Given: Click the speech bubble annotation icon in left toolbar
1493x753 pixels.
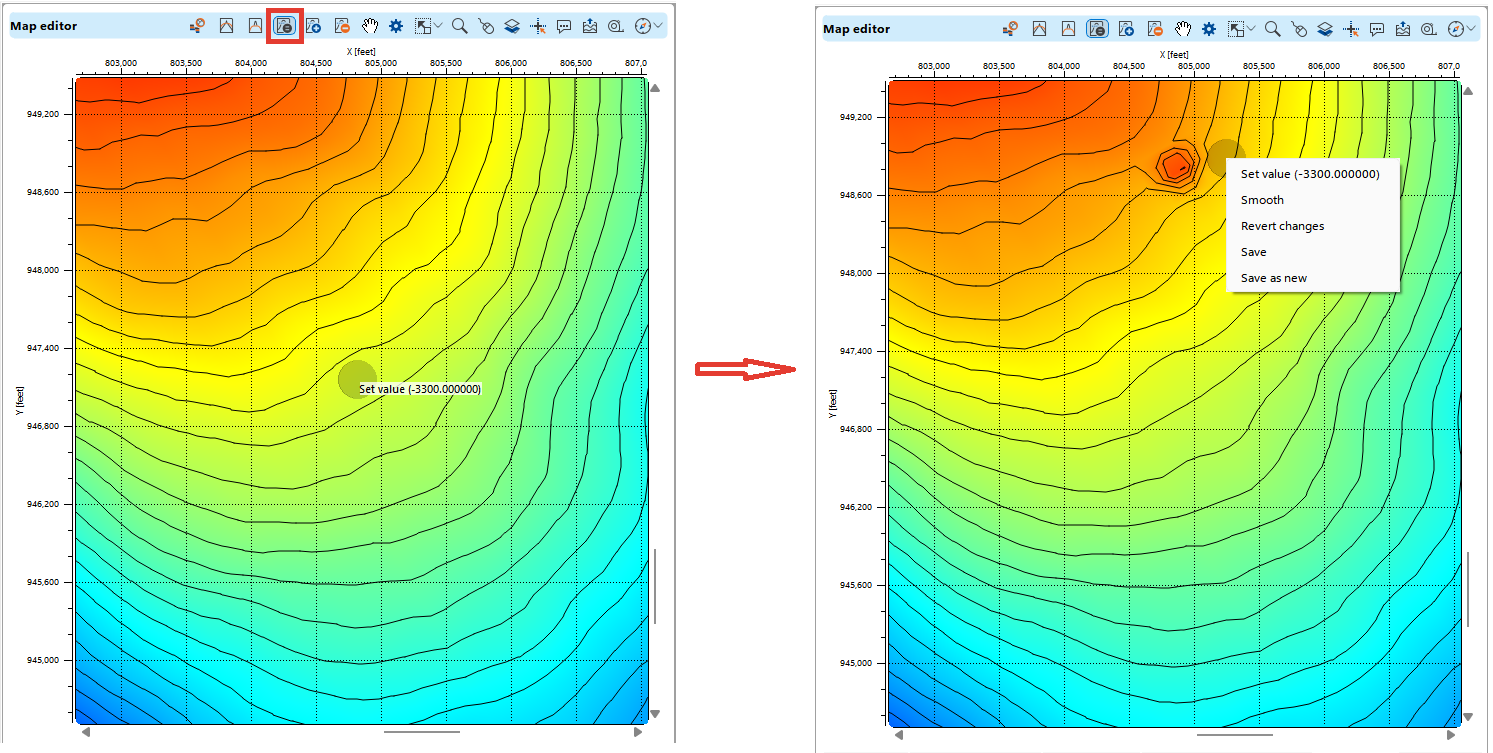Looking at the screenshot, I should tap(564, 26).
